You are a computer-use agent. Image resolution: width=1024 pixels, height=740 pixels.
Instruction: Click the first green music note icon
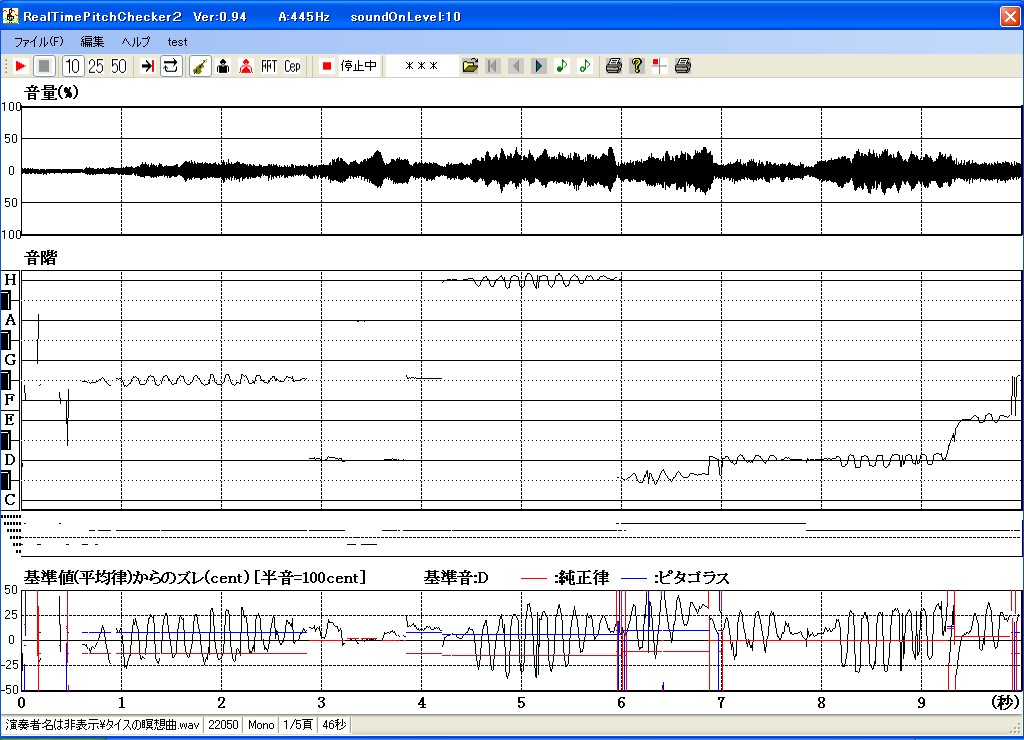(x=562, y=66)
